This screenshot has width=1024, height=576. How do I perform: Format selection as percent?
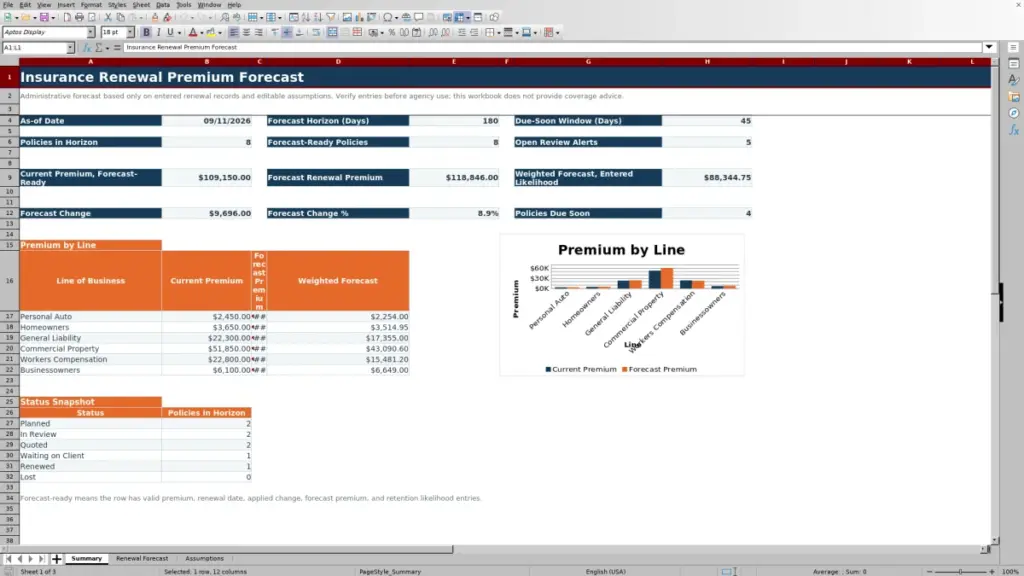point(392,33)
